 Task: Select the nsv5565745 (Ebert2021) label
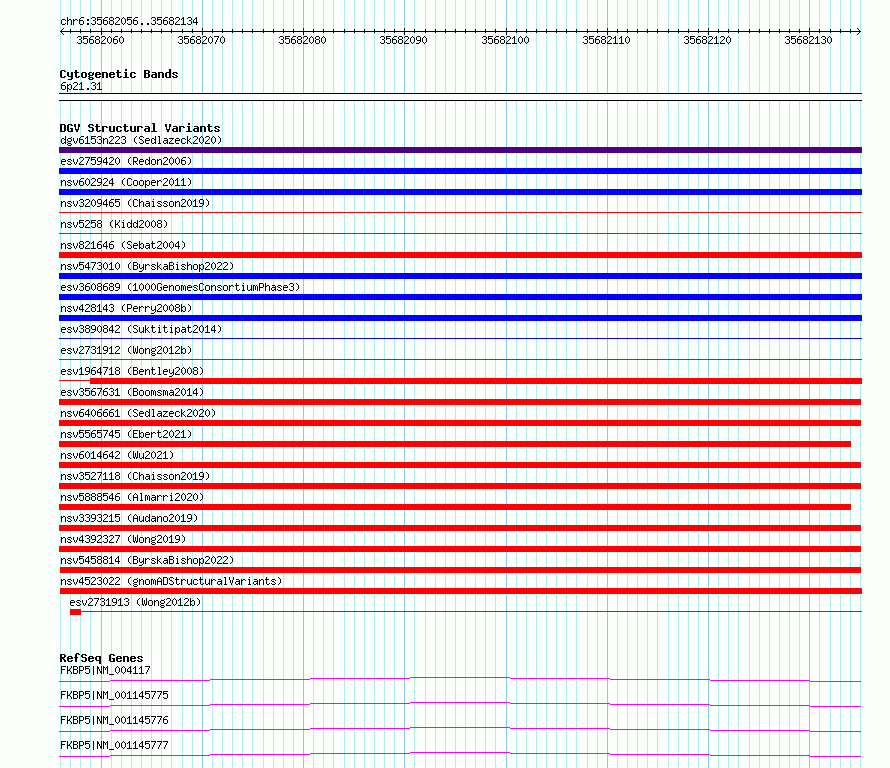click(x=126, y=434)
